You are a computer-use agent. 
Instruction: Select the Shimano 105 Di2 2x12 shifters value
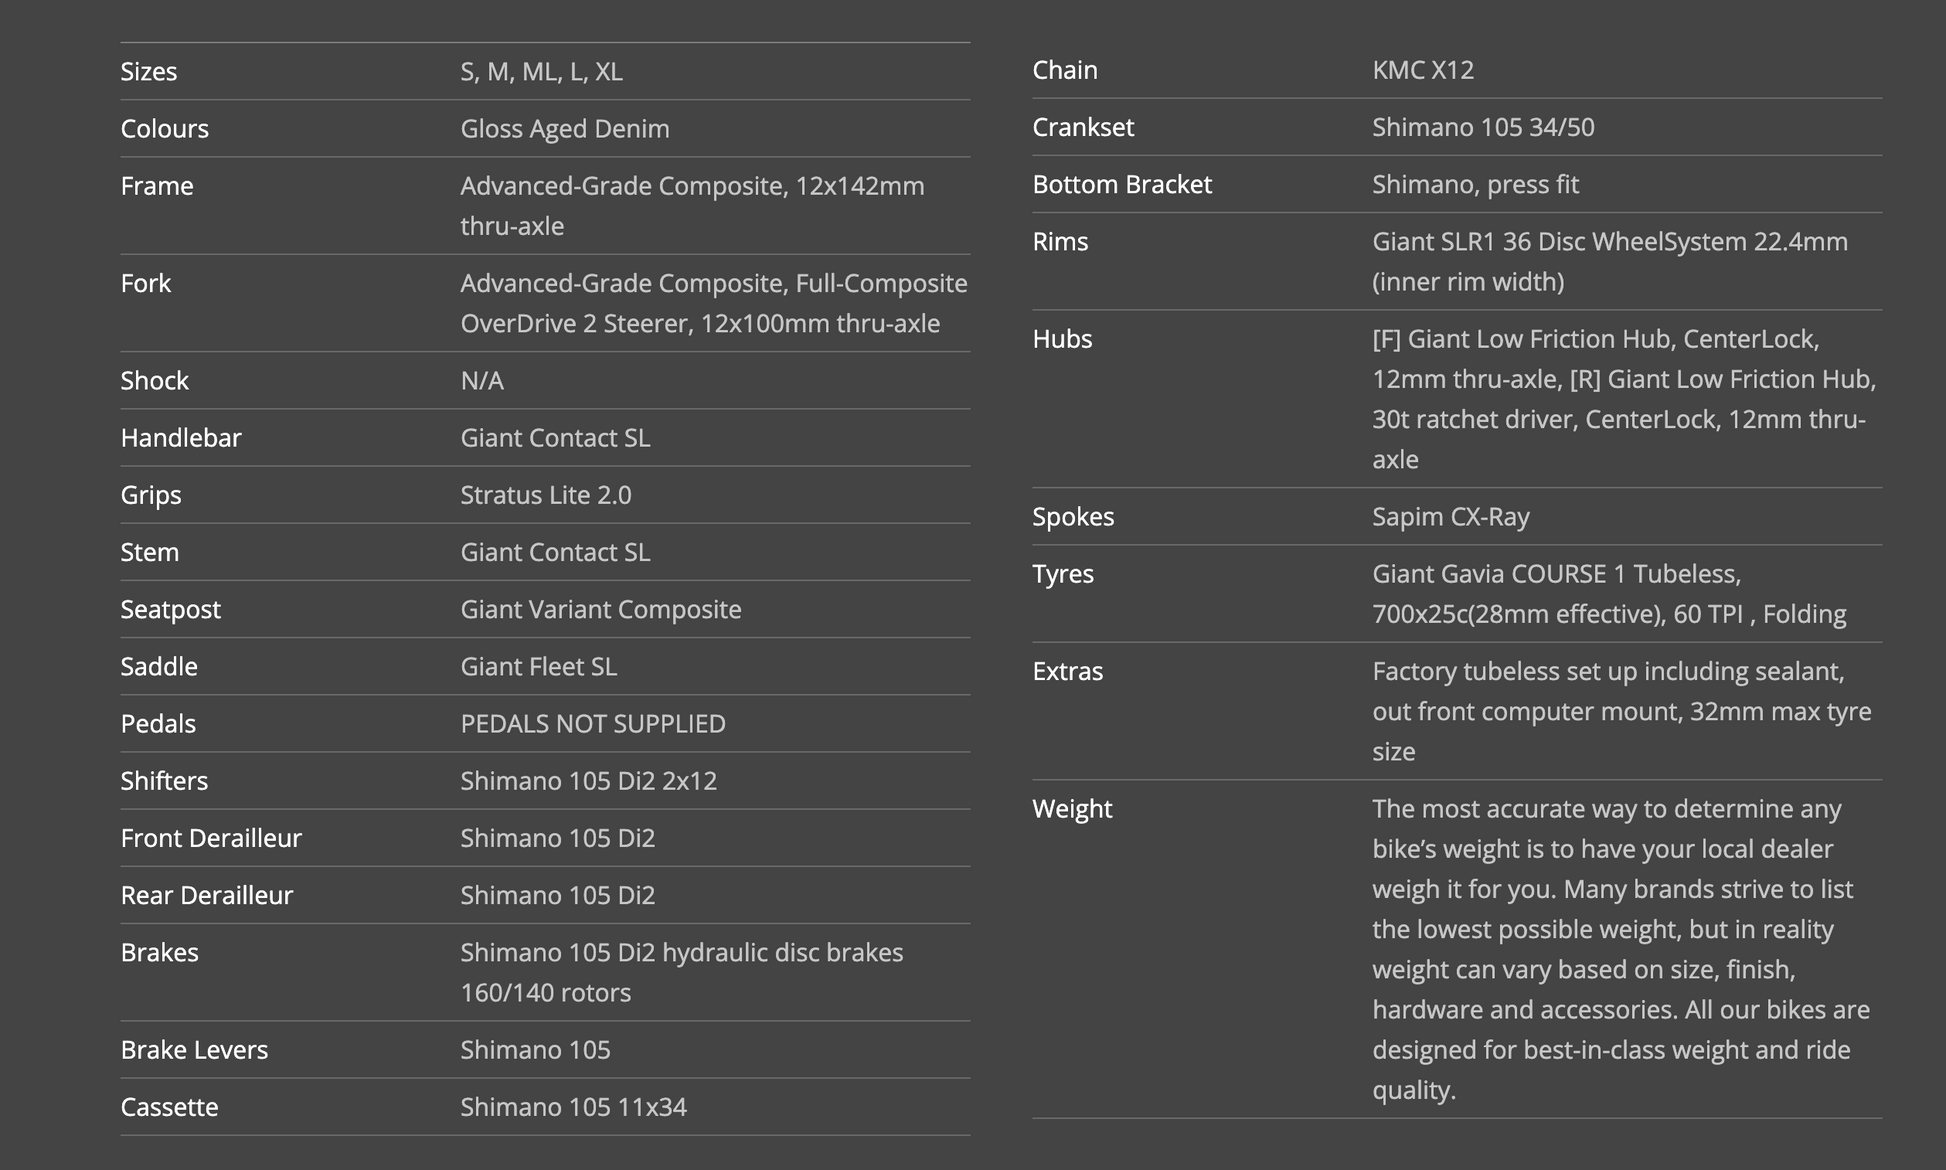588,781
